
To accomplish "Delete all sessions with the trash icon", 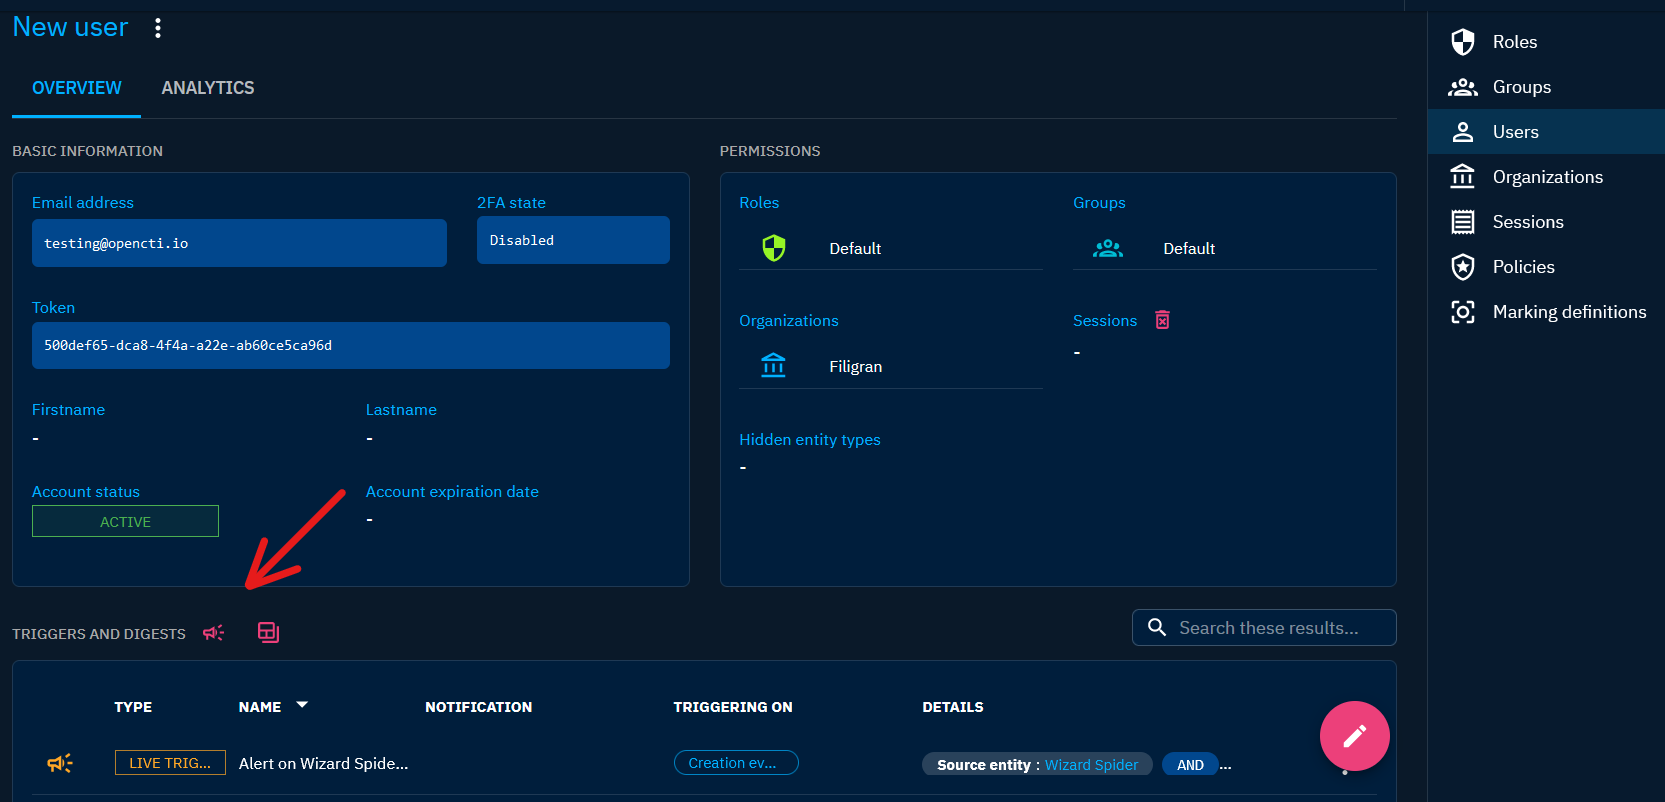I will pyautogui.click(x=1162, y=320).
